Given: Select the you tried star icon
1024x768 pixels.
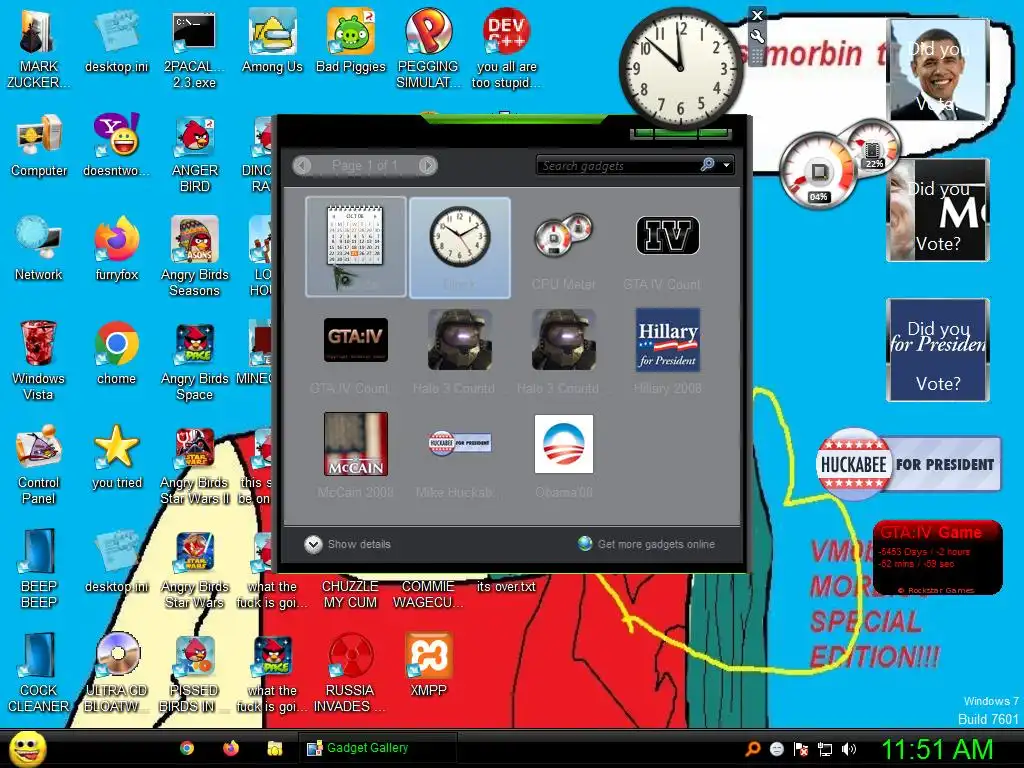Looking at the screenshot, I should (x=117, y=458).
